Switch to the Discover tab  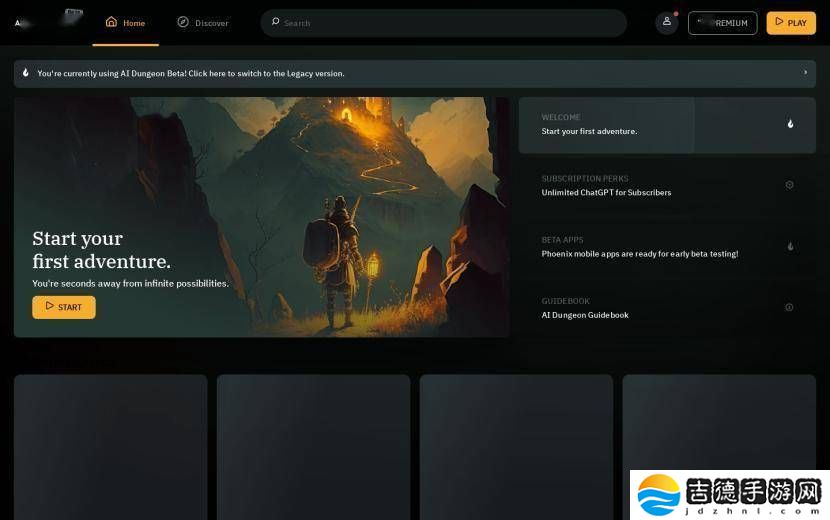[203, 23]
